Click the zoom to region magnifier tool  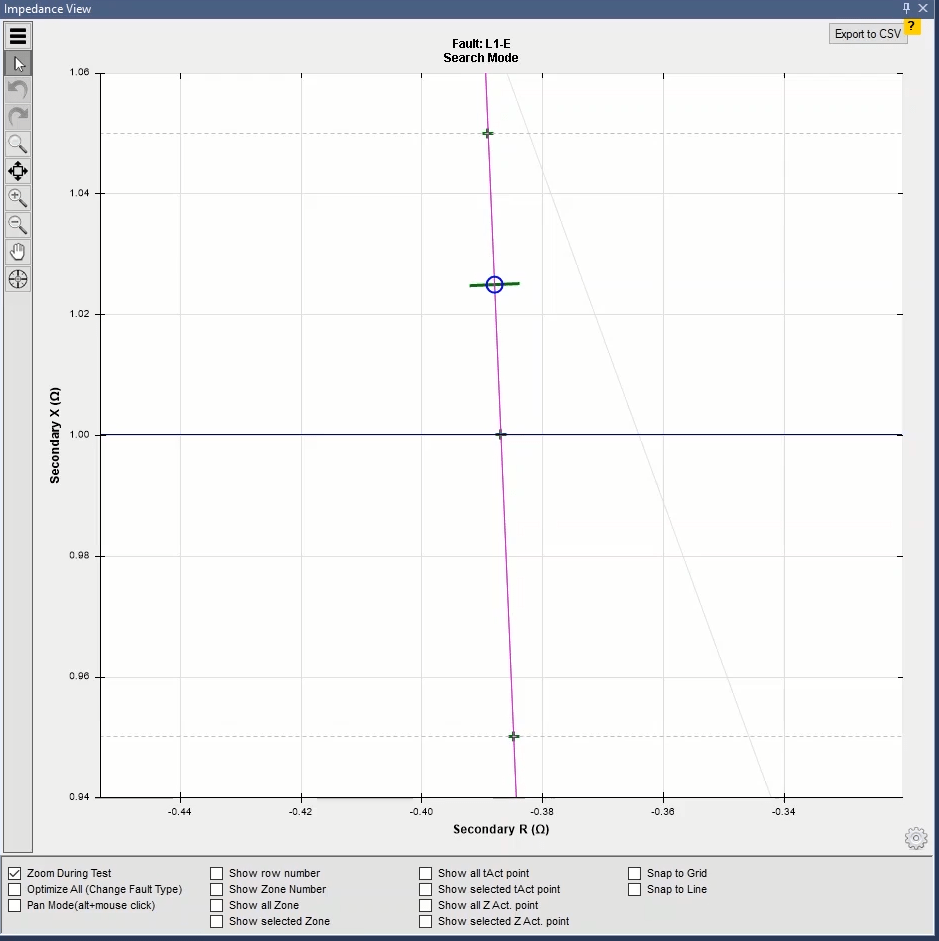pos(18,144)
